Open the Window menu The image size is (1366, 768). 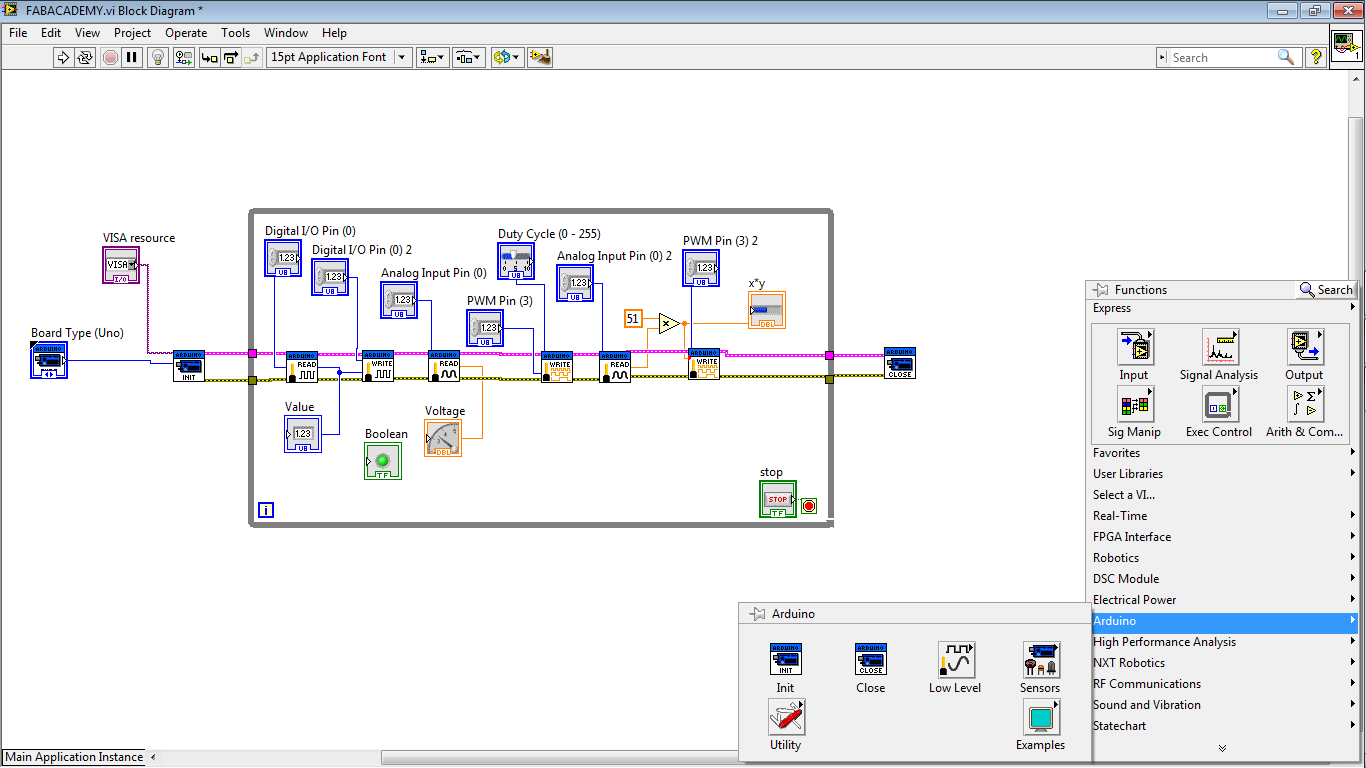(286, 33)
